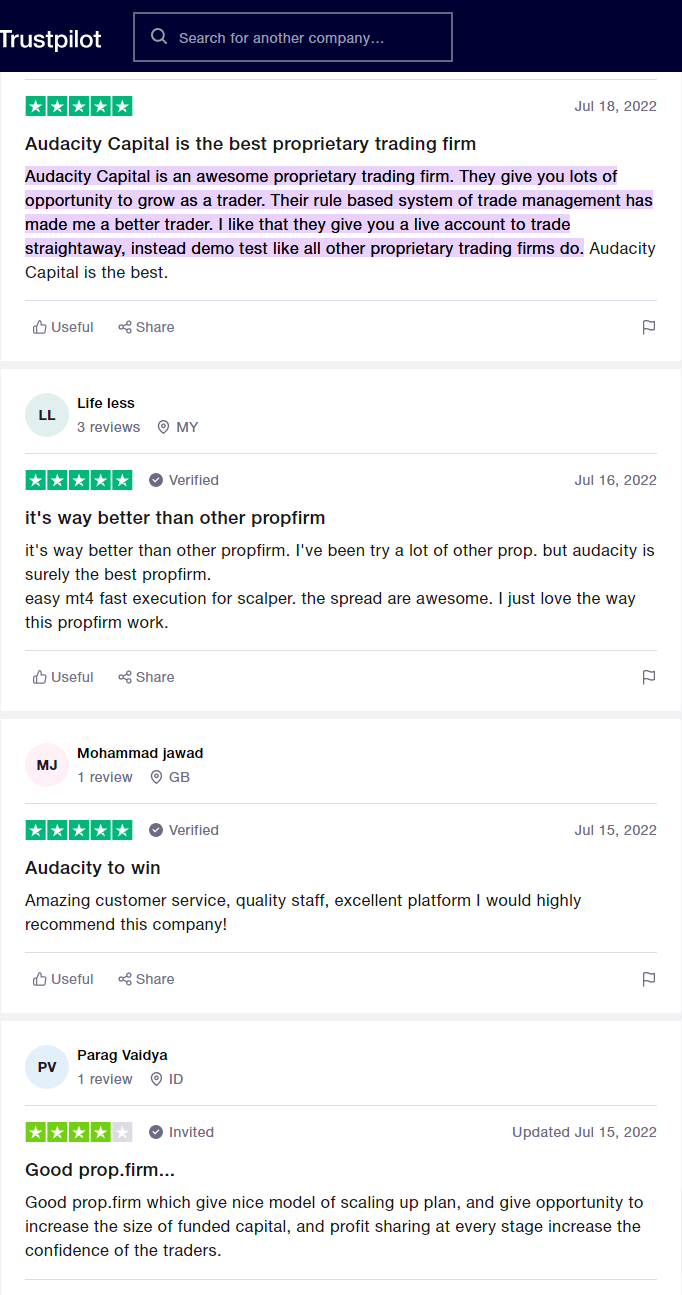
Task: Click the search magnifier icon
Action: pyautogui.click(x=158, y=37)
